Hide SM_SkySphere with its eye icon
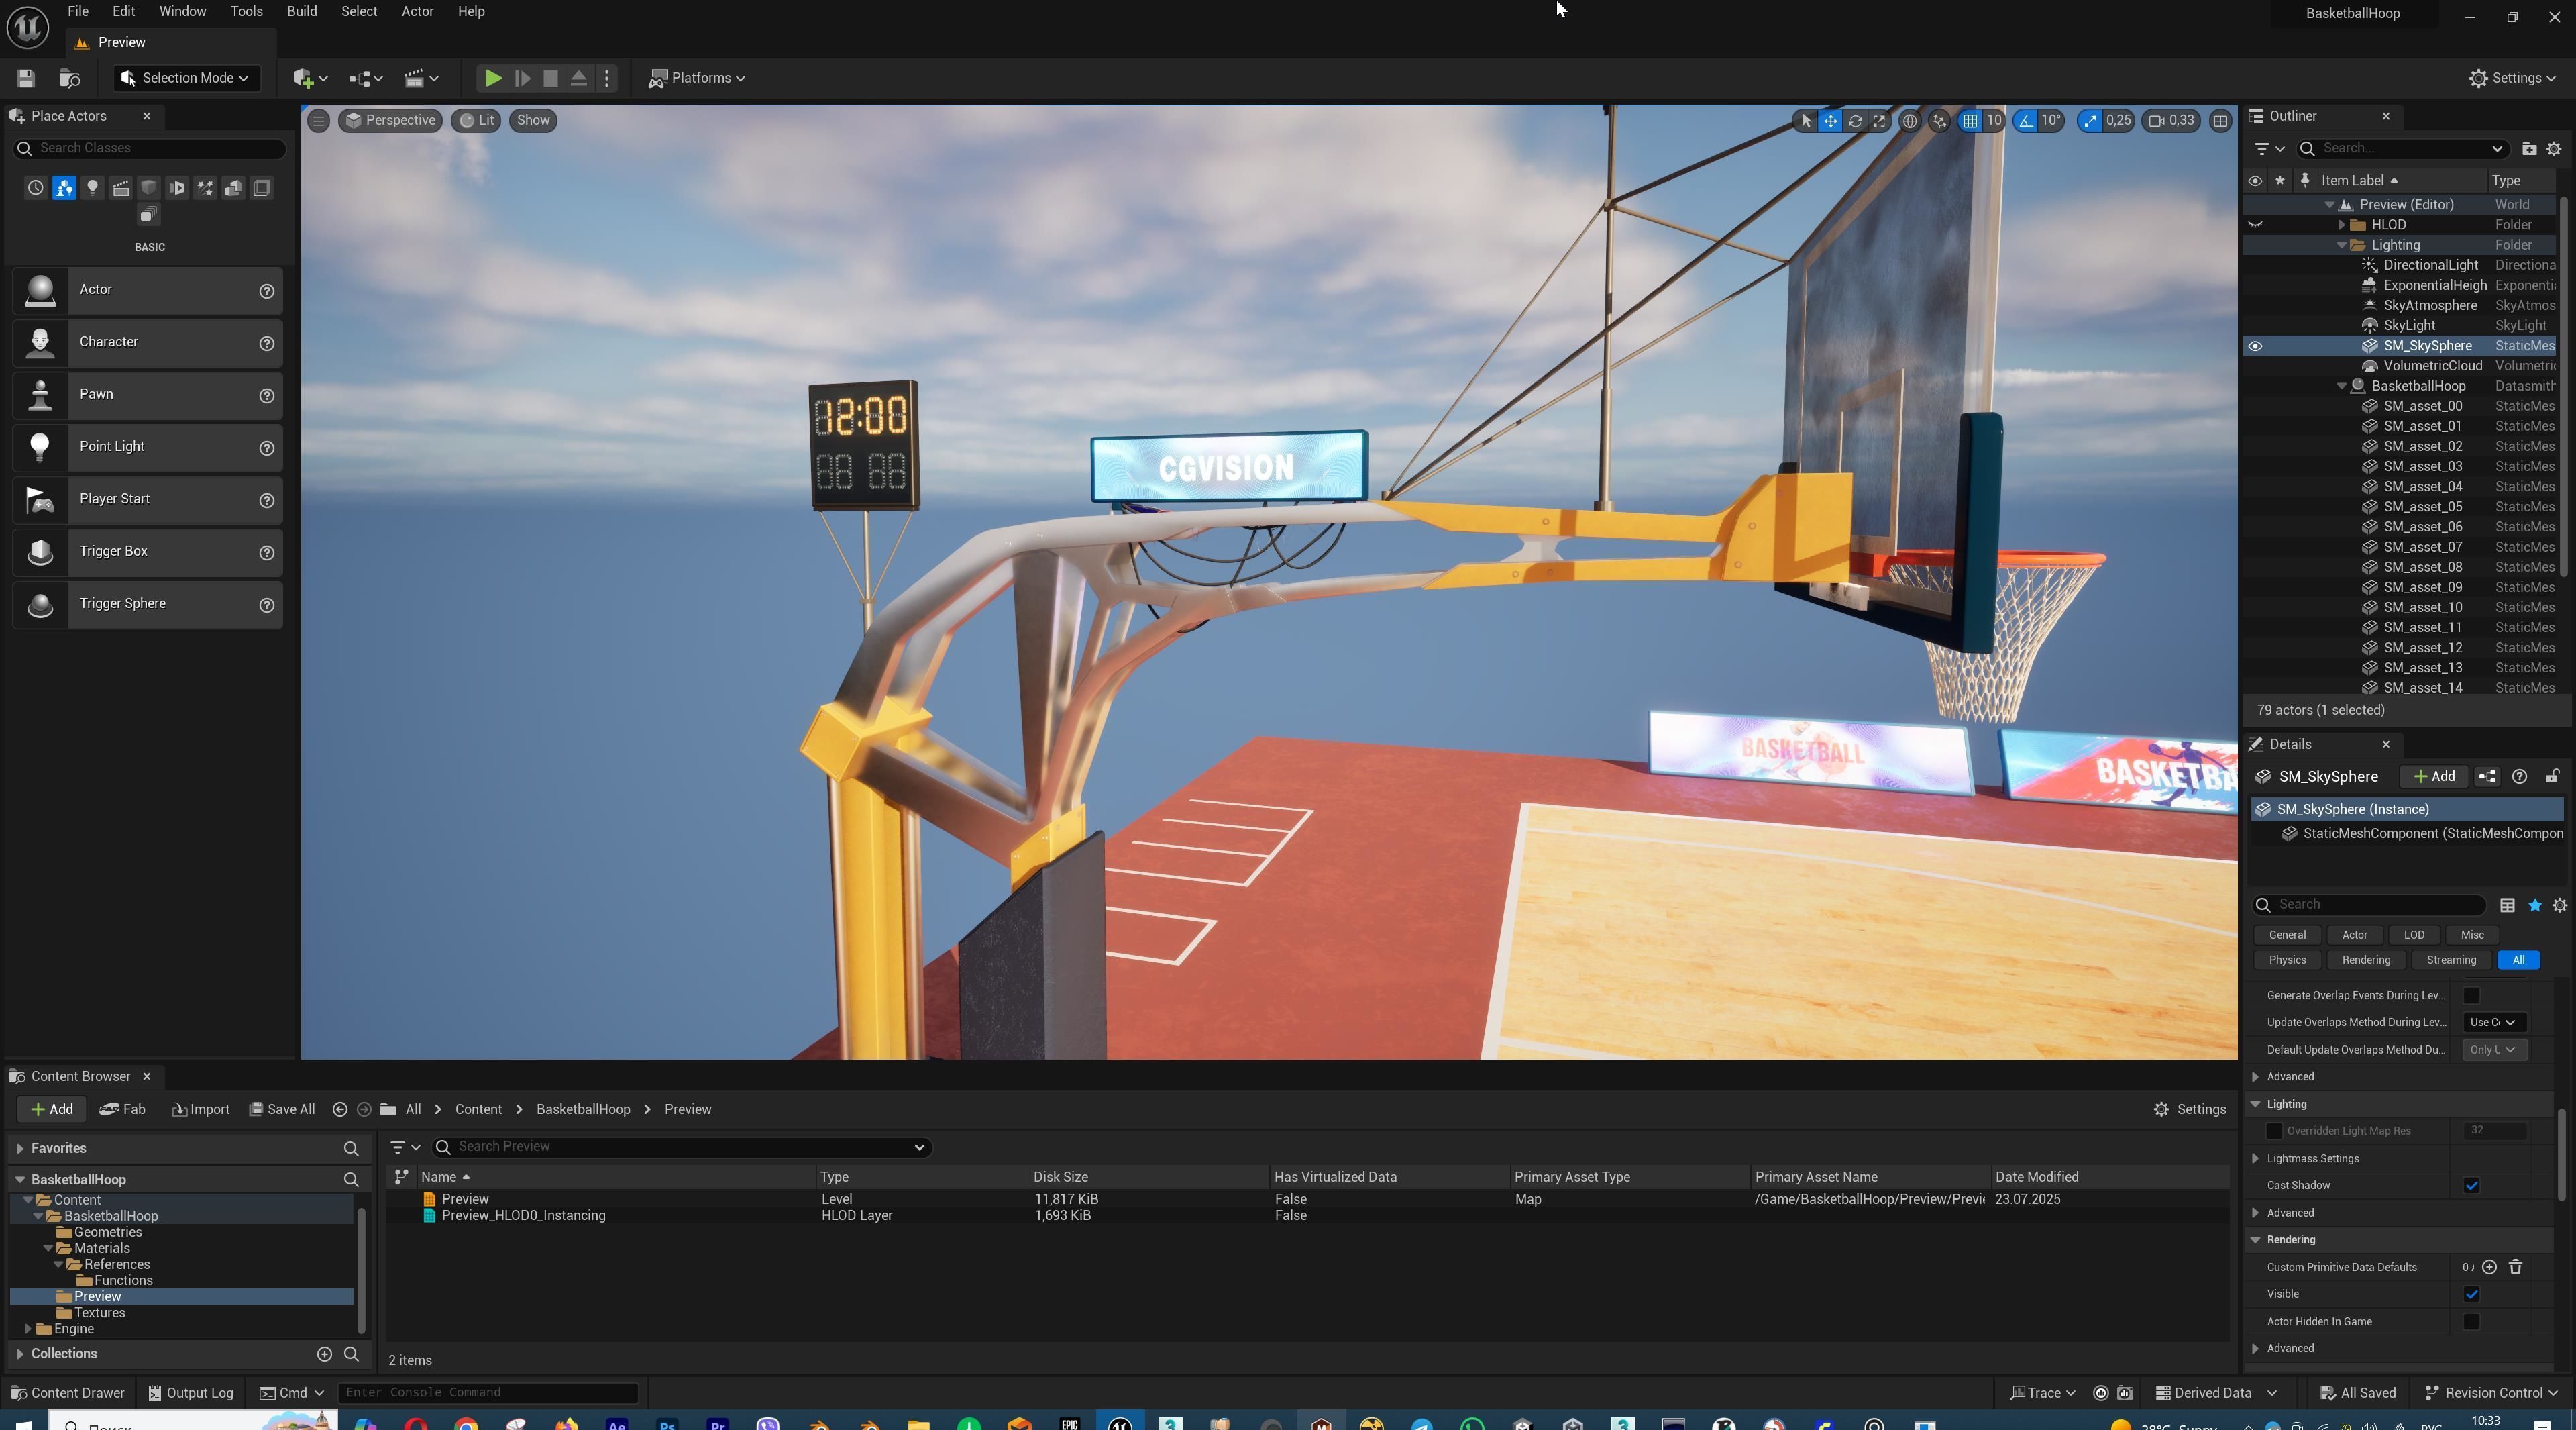 click(2255, 346)
